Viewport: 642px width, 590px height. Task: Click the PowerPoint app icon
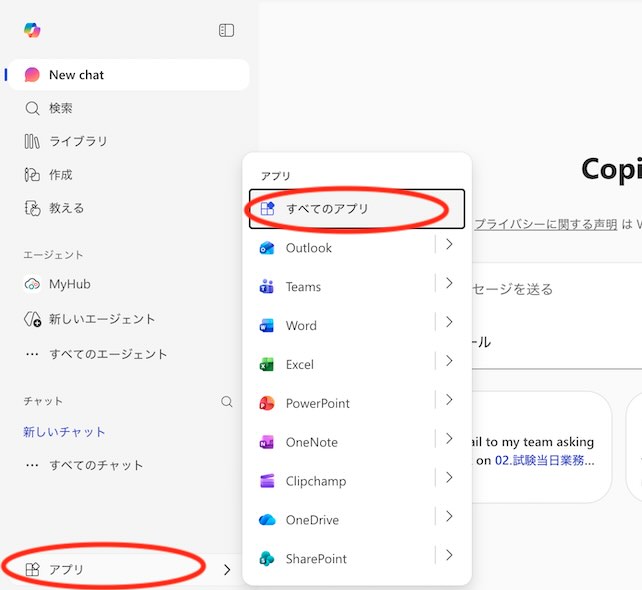point(267,403)
